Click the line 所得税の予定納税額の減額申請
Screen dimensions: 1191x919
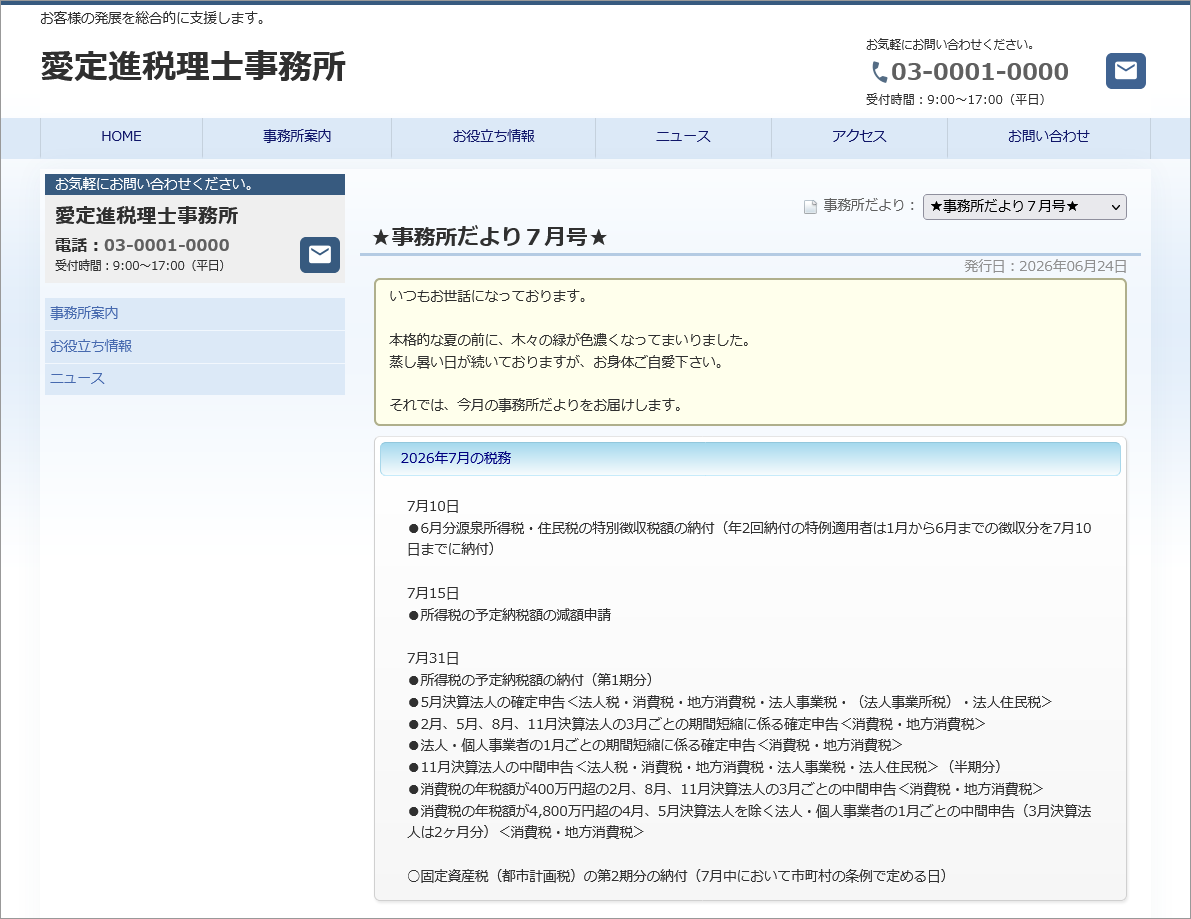coord(509,615)
